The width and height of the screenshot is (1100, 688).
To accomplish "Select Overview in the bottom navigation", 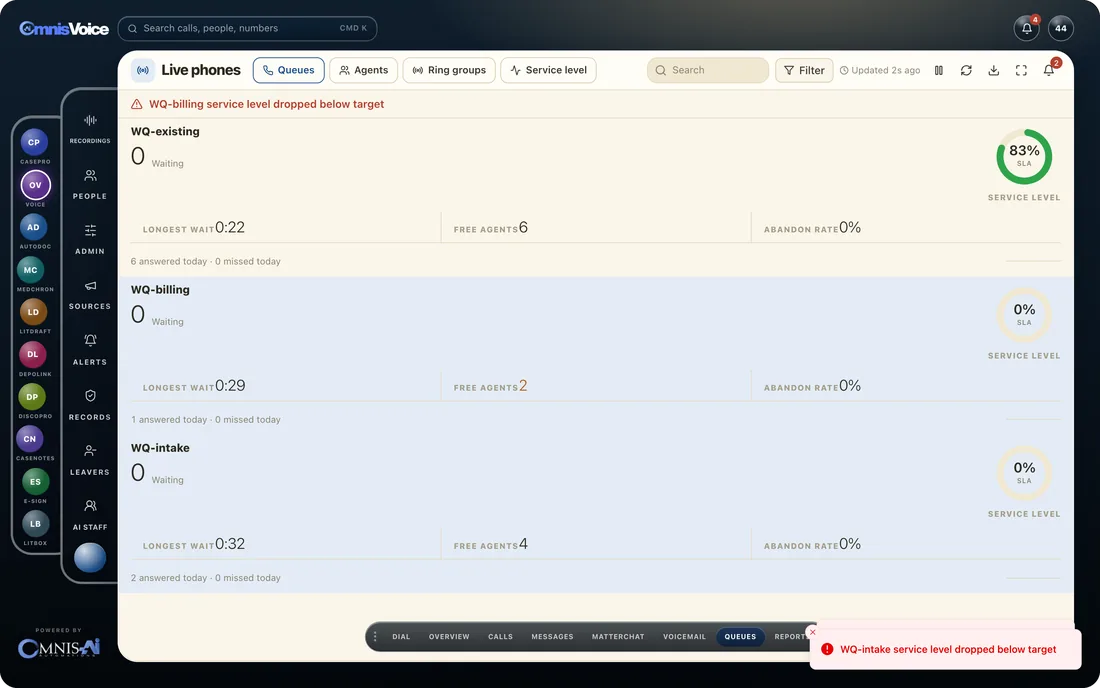I will (449, 637).
